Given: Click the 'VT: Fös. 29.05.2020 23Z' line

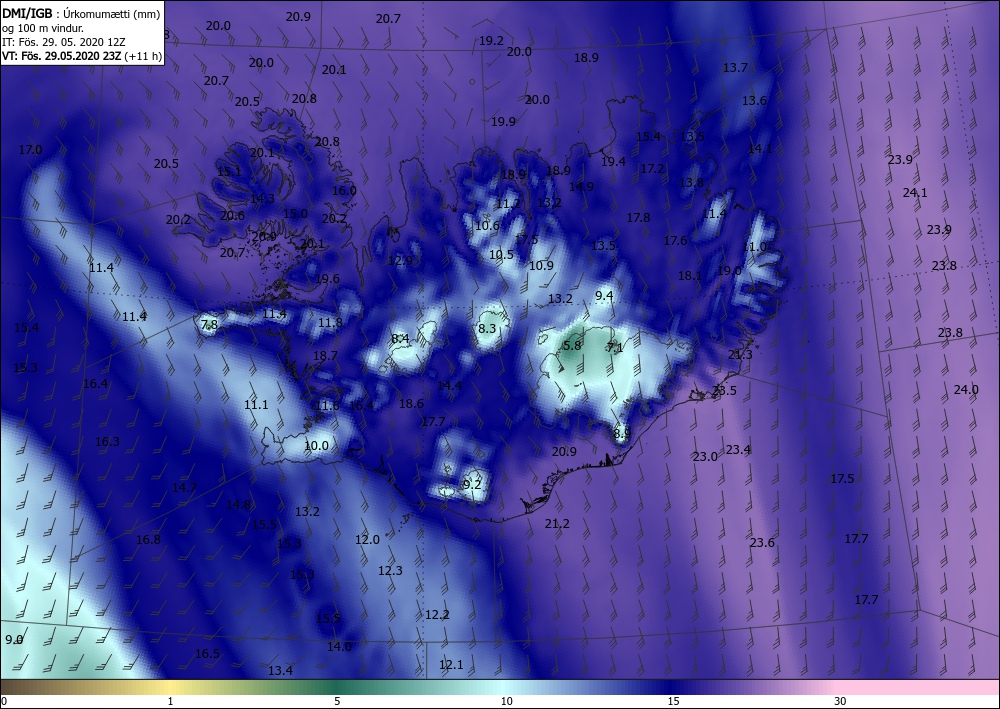Looking at the screenshot, I should tap(62, 56).
